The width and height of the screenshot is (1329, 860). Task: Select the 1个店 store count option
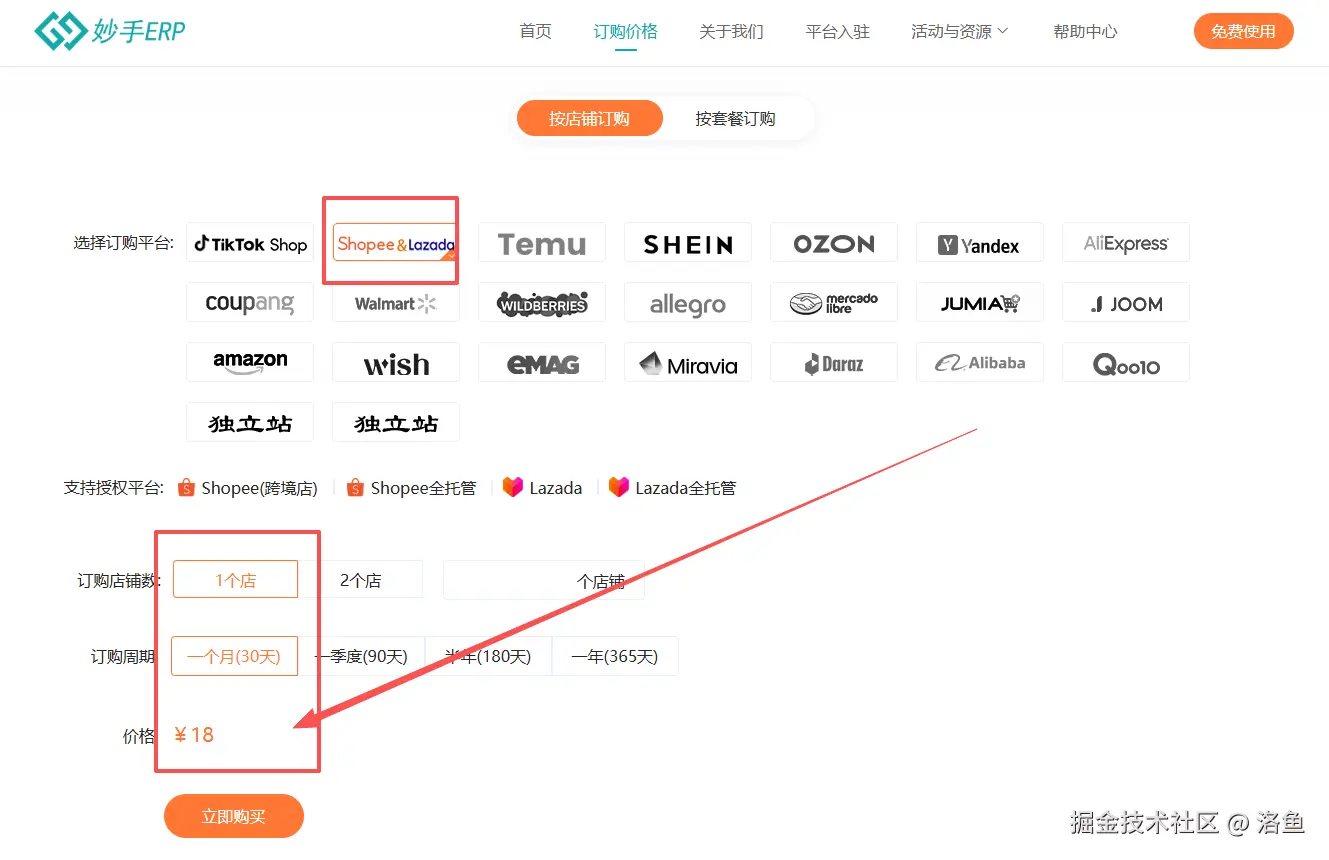(235, 580)
